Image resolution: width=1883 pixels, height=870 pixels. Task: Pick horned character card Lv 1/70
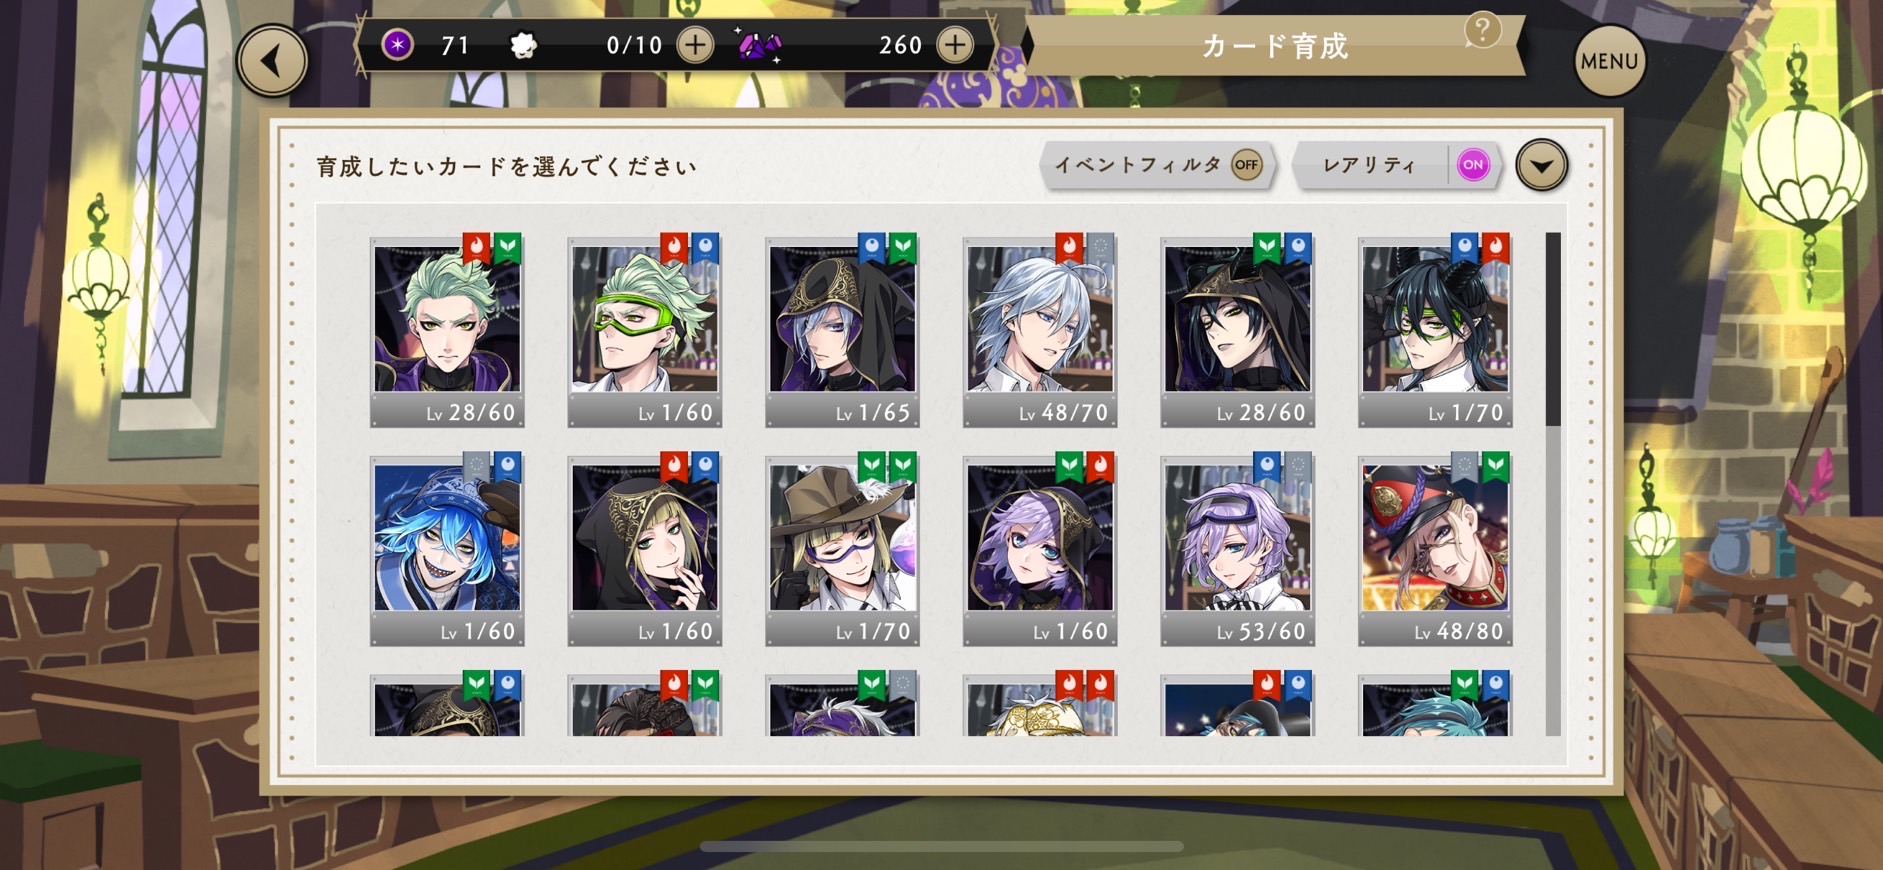[x=1435, y=332]
